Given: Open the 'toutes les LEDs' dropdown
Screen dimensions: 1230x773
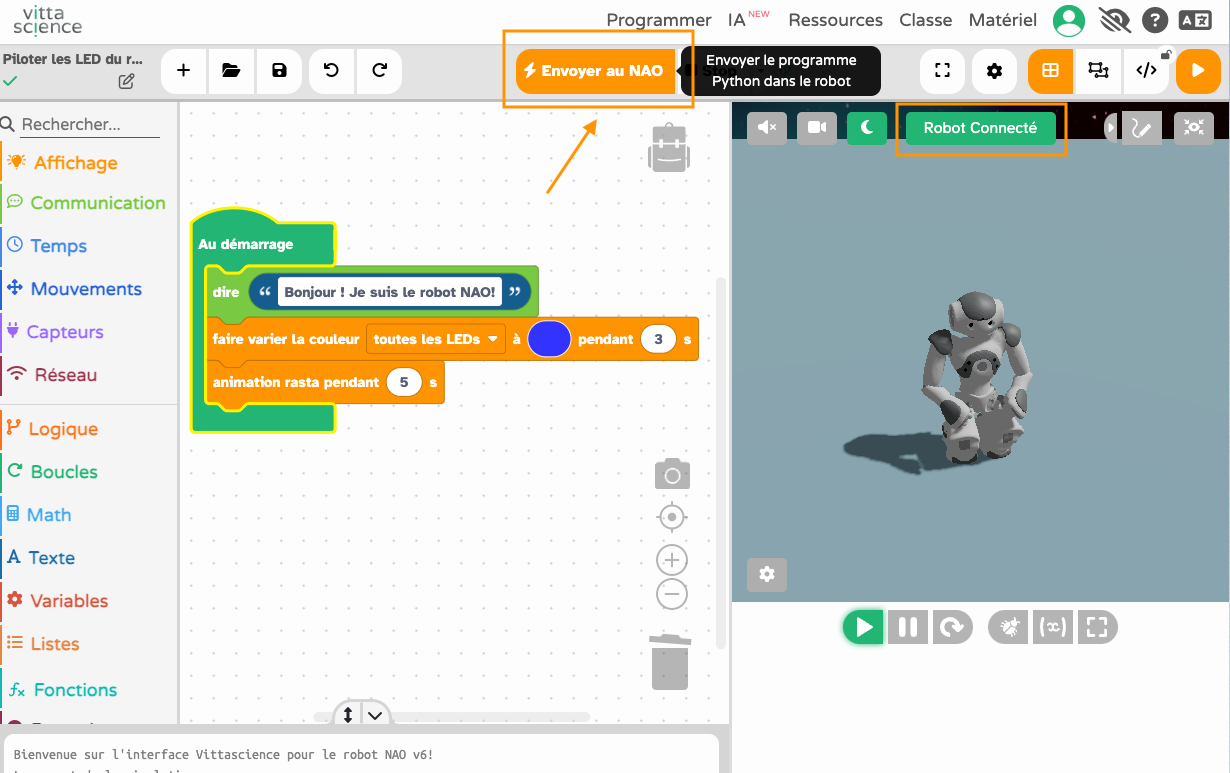Looking at the screenshot, I should [x=436, y=339].
